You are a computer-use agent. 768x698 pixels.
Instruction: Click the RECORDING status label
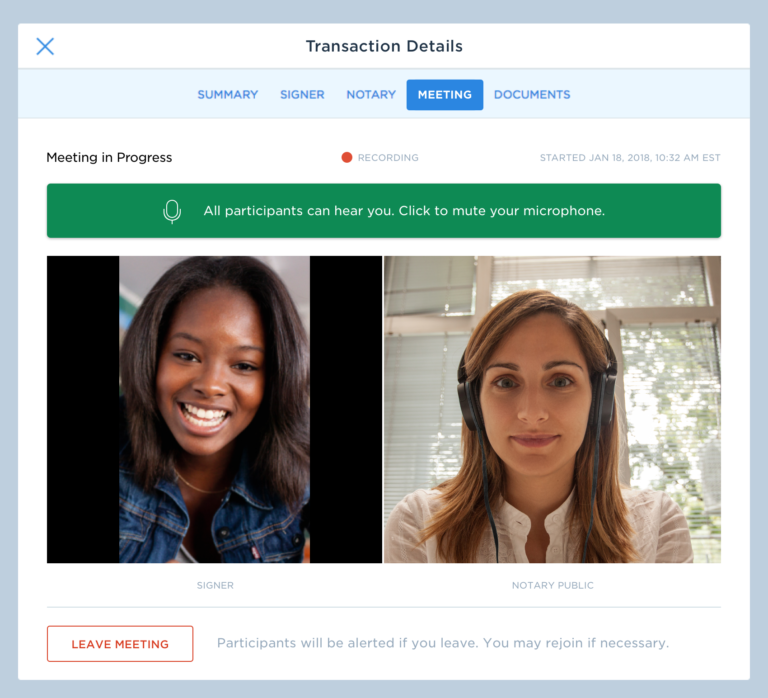[388, 158]
